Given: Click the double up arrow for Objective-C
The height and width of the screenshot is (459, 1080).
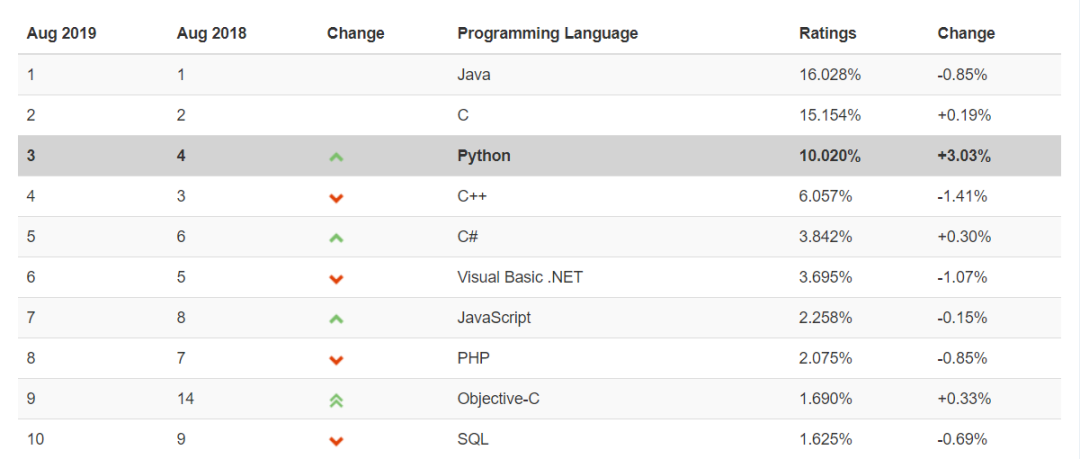Looking at the screenshot, I should pyautogui.click(x=336, y=400).
